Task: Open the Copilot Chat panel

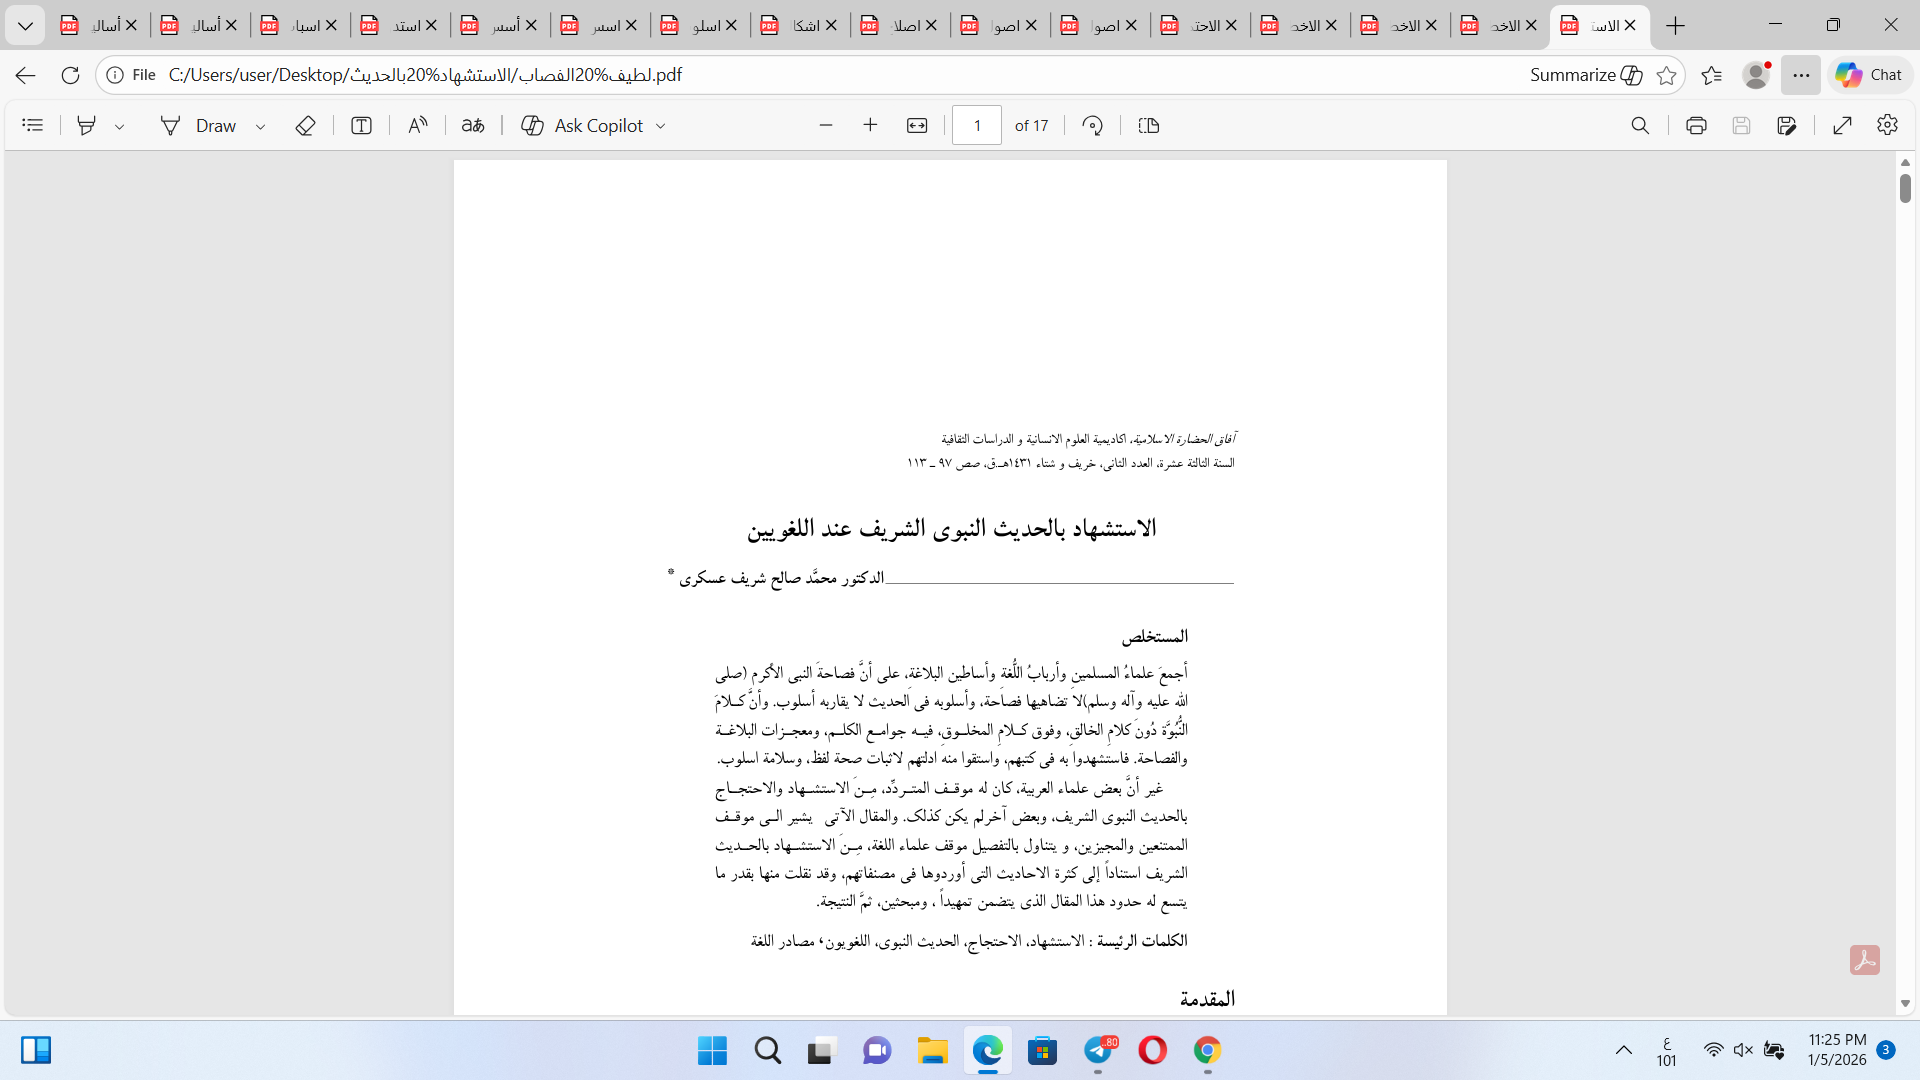Action: coord(1869,75)
